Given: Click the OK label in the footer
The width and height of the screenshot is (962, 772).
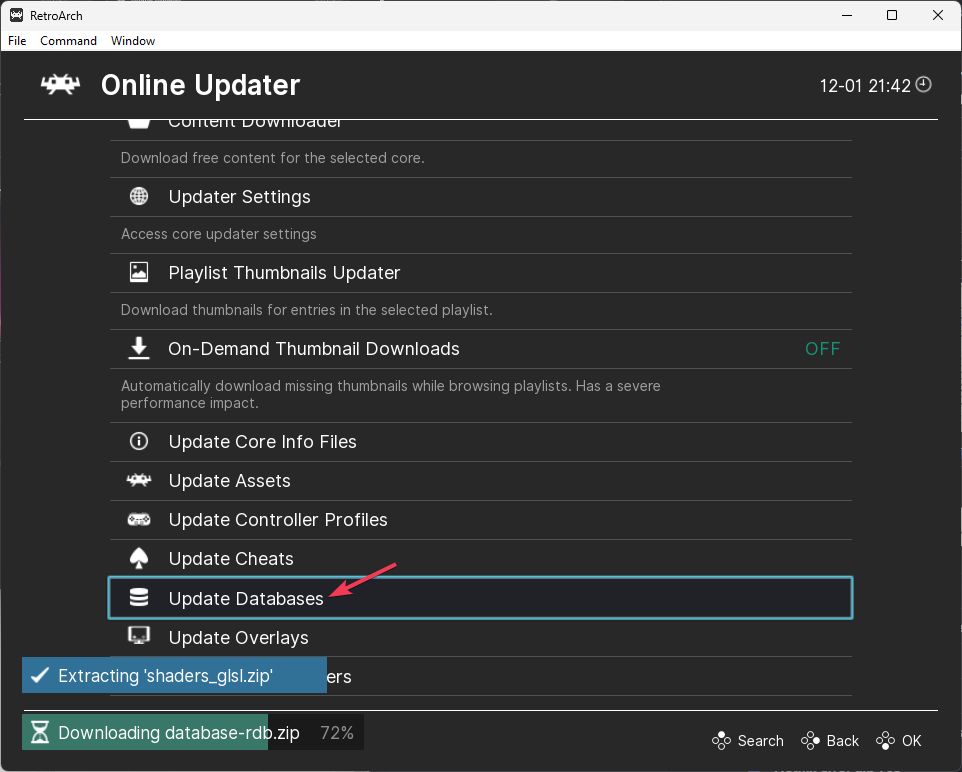Looking at the screenshot, I should (911, 741).
